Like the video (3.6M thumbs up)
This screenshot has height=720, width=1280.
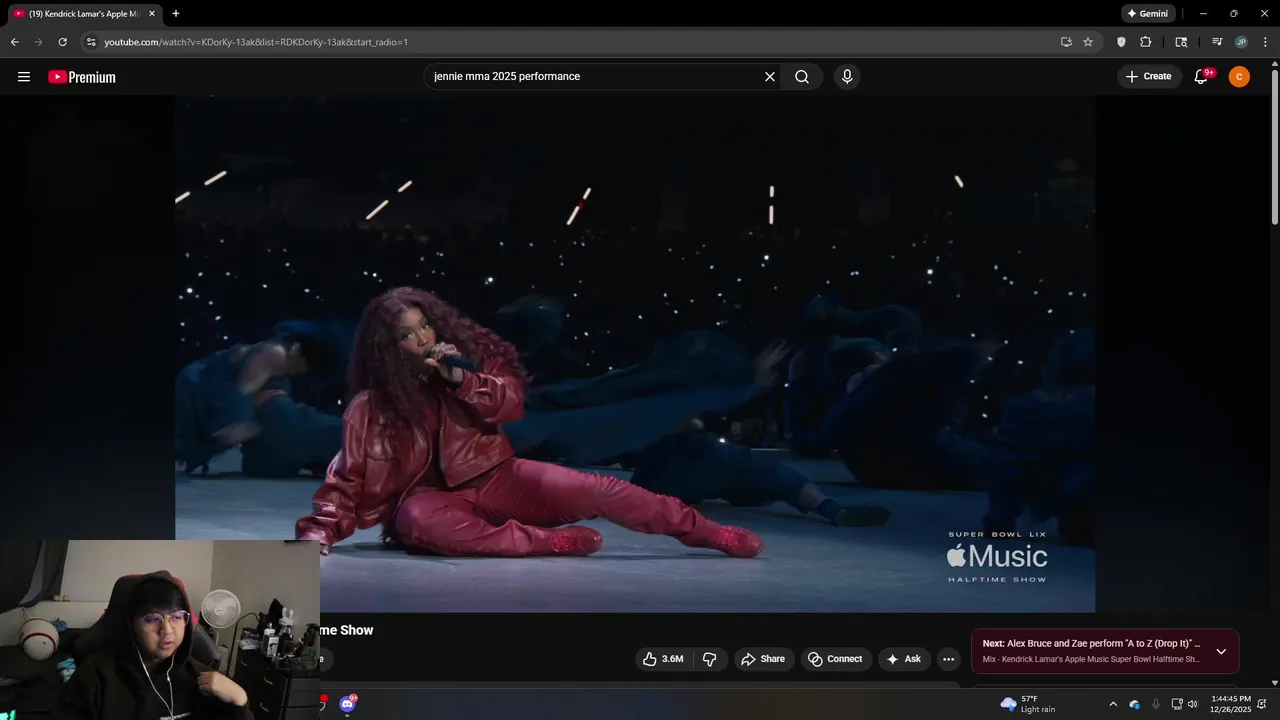(x=663, y=659)
